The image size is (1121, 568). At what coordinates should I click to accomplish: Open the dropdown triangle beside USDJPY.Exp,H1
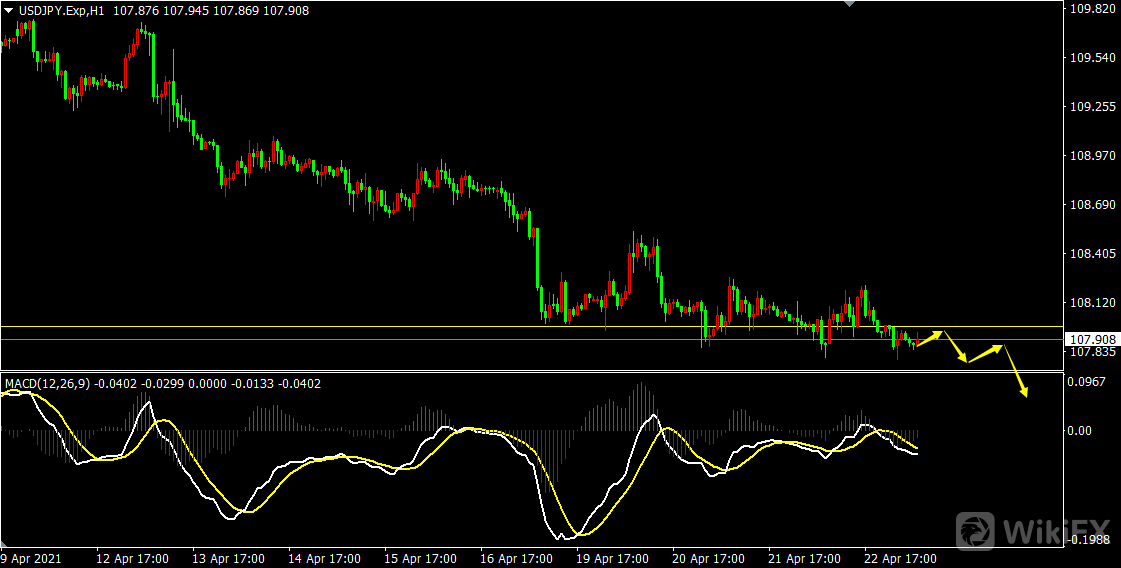9,10
